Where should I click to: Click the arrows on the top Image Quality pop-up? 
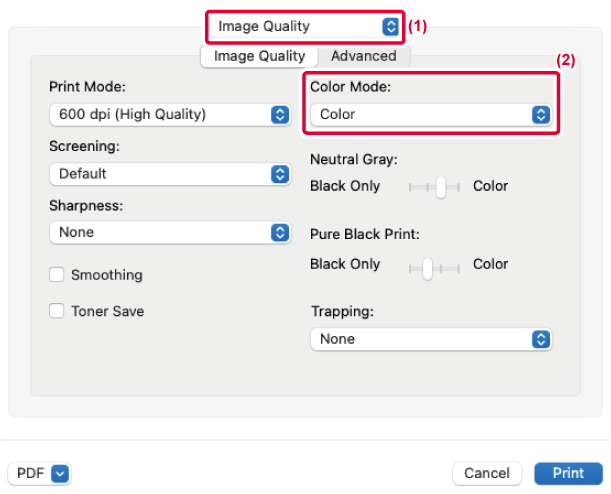pyautogui.click(x=390, y=26)
